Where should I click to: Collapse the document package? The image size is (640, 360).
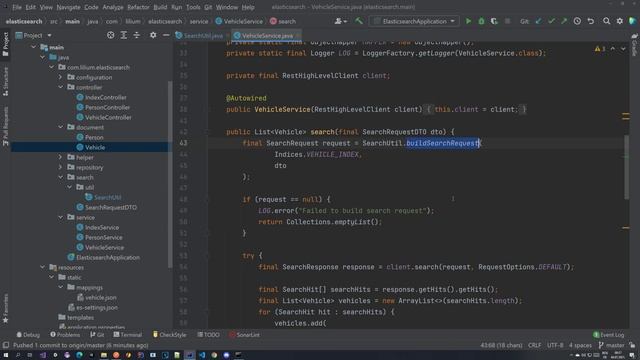60,127
